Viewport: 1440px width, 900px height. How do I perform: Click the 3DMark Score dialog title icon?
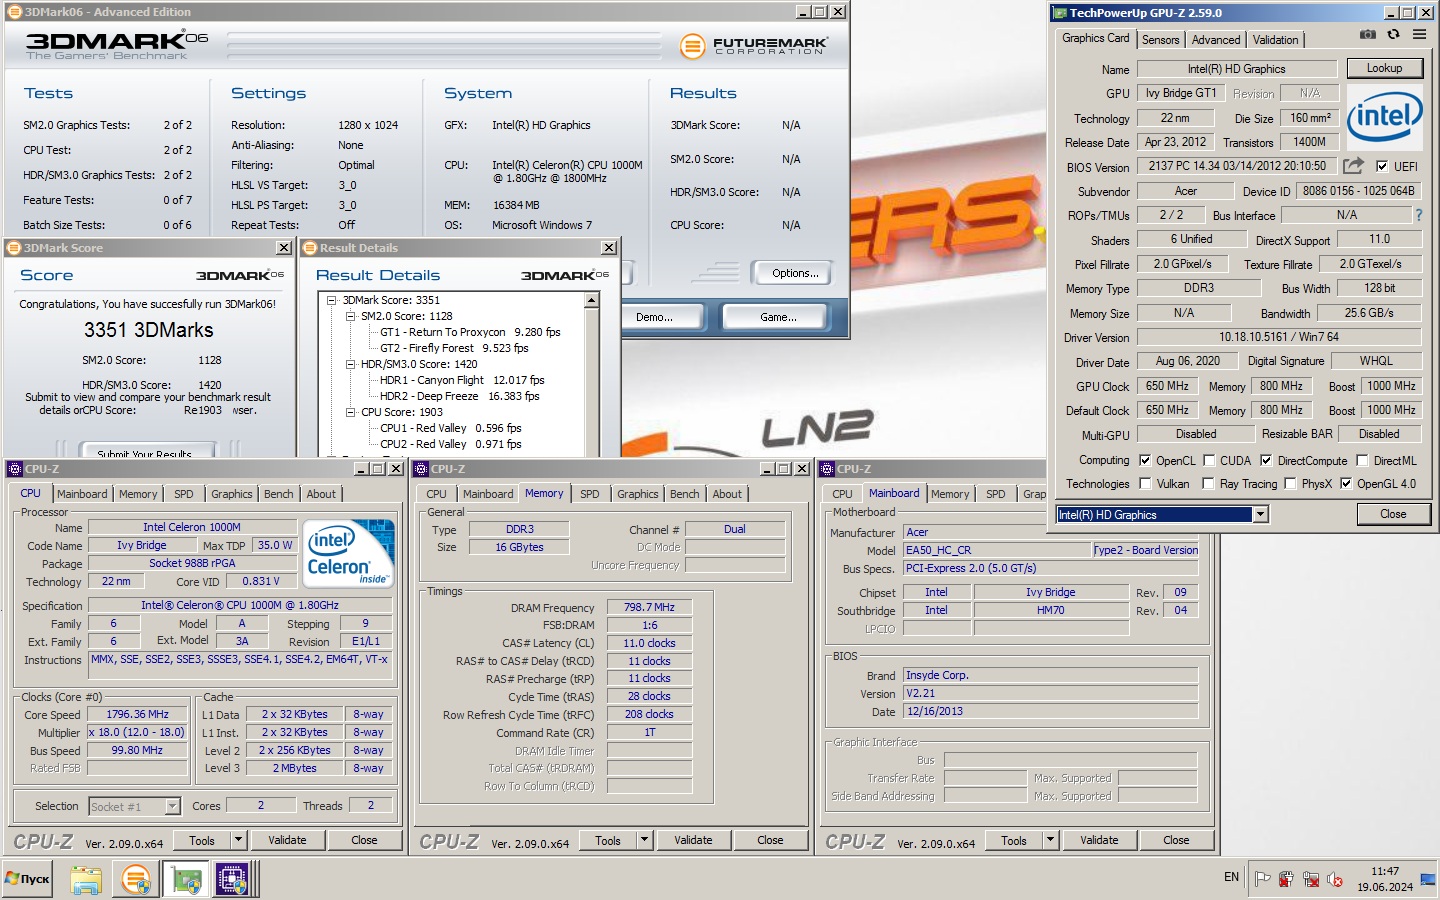(14, 248)
